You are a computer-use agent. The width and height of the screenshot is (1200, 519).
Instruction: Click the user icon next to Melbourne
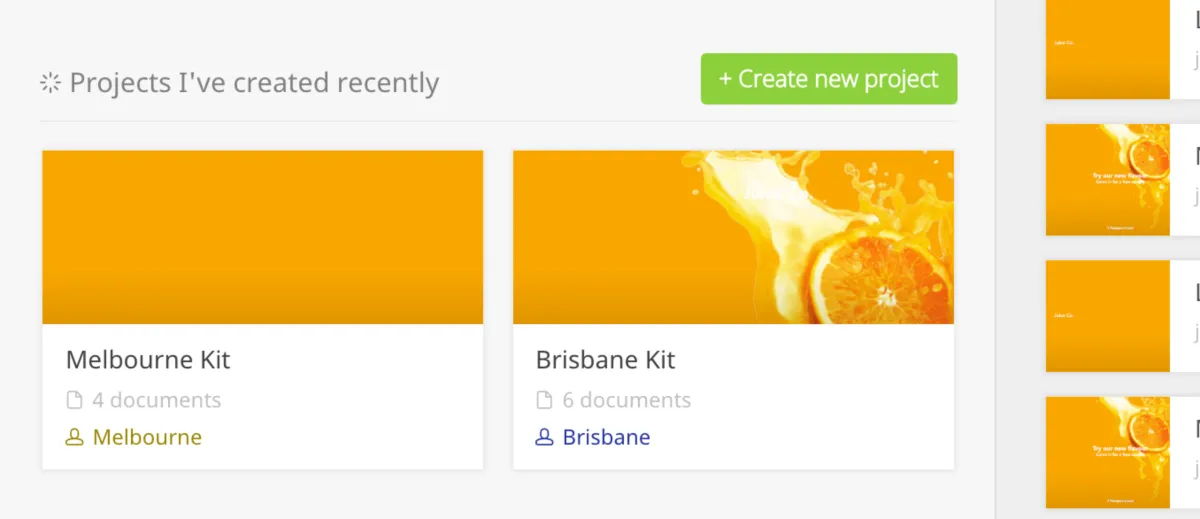(74, 437)
